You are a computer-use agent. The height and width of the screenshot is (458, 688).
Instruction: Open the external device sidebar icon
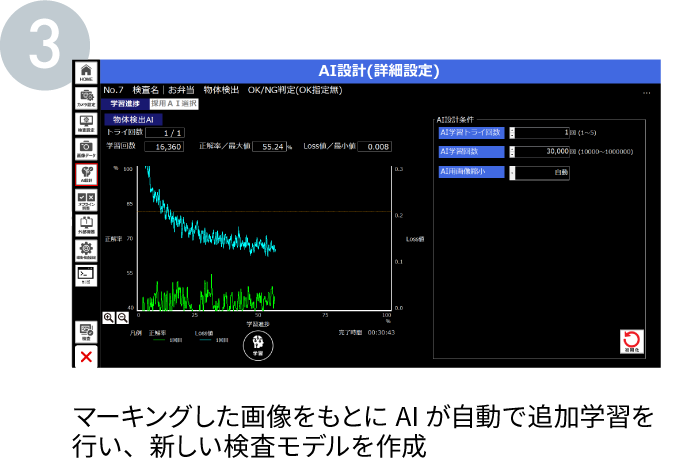pyautogui.click(x=86, y=225)
